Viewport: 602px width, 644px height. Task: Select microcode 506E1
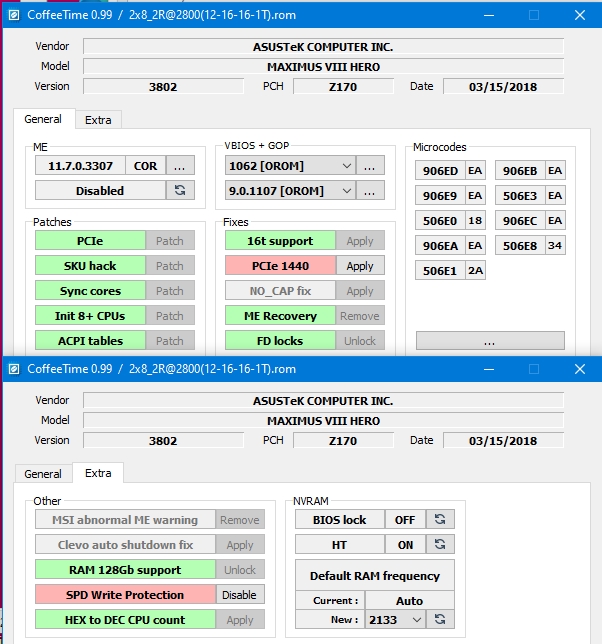coord(440,271)
